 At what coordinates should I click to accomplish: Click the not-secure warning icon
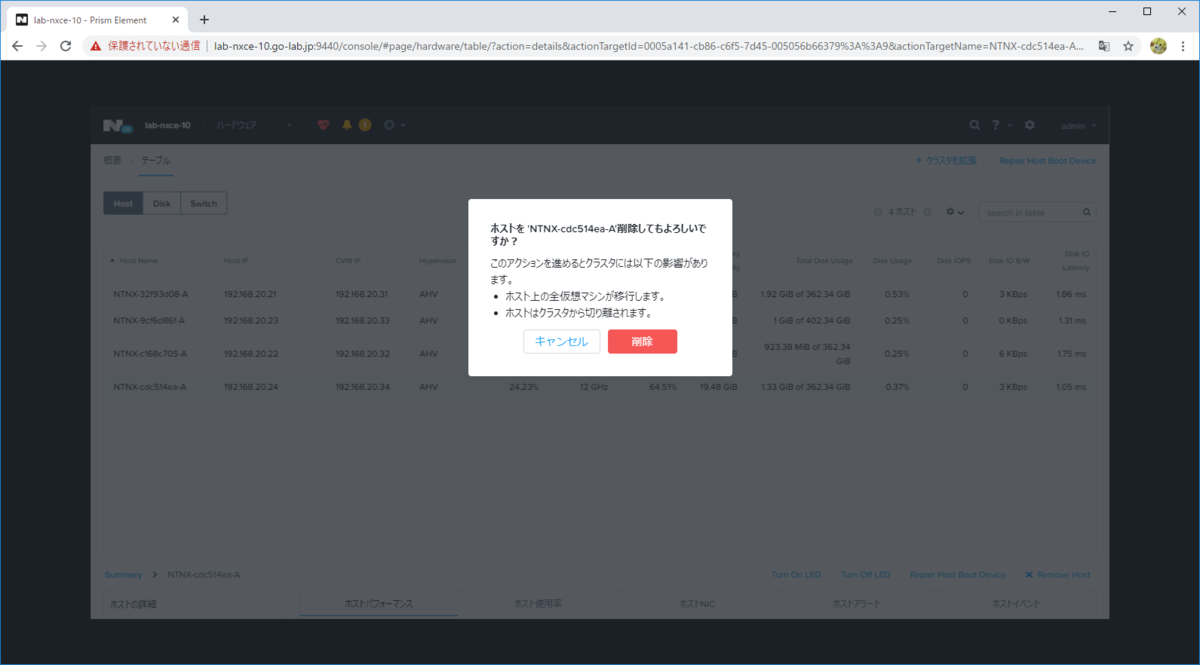(x=95, y=46)
